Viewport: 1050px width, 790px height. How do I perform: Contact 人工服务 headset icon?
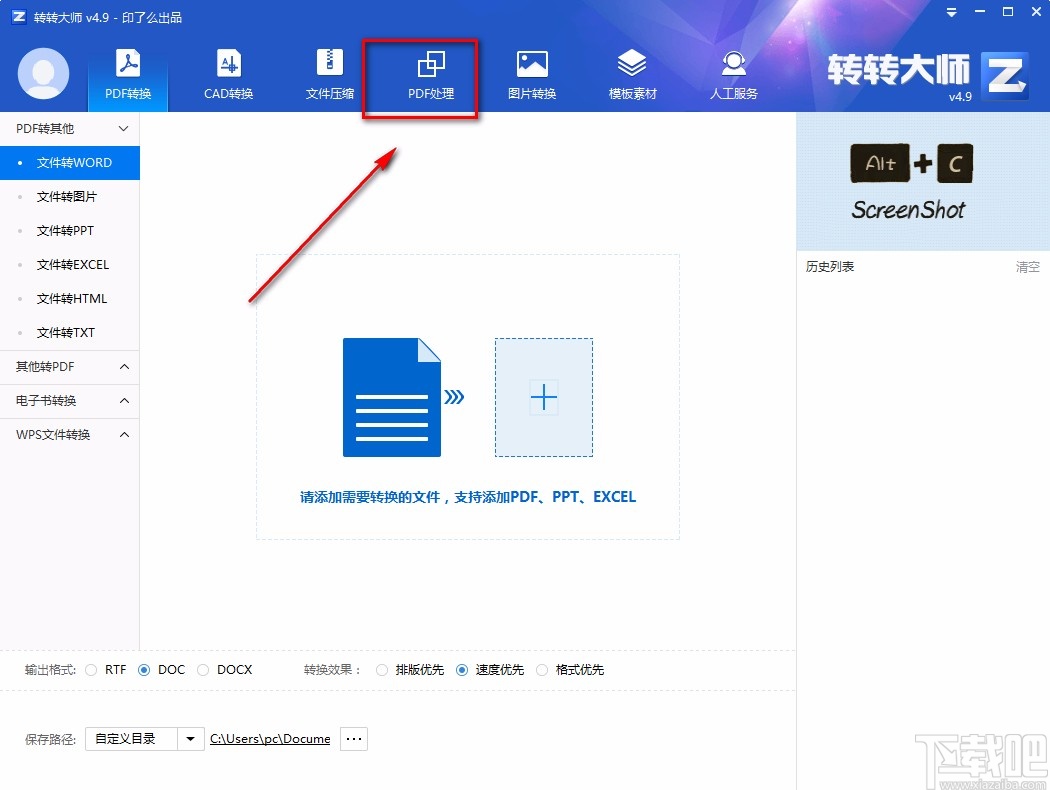pos(734,64)
